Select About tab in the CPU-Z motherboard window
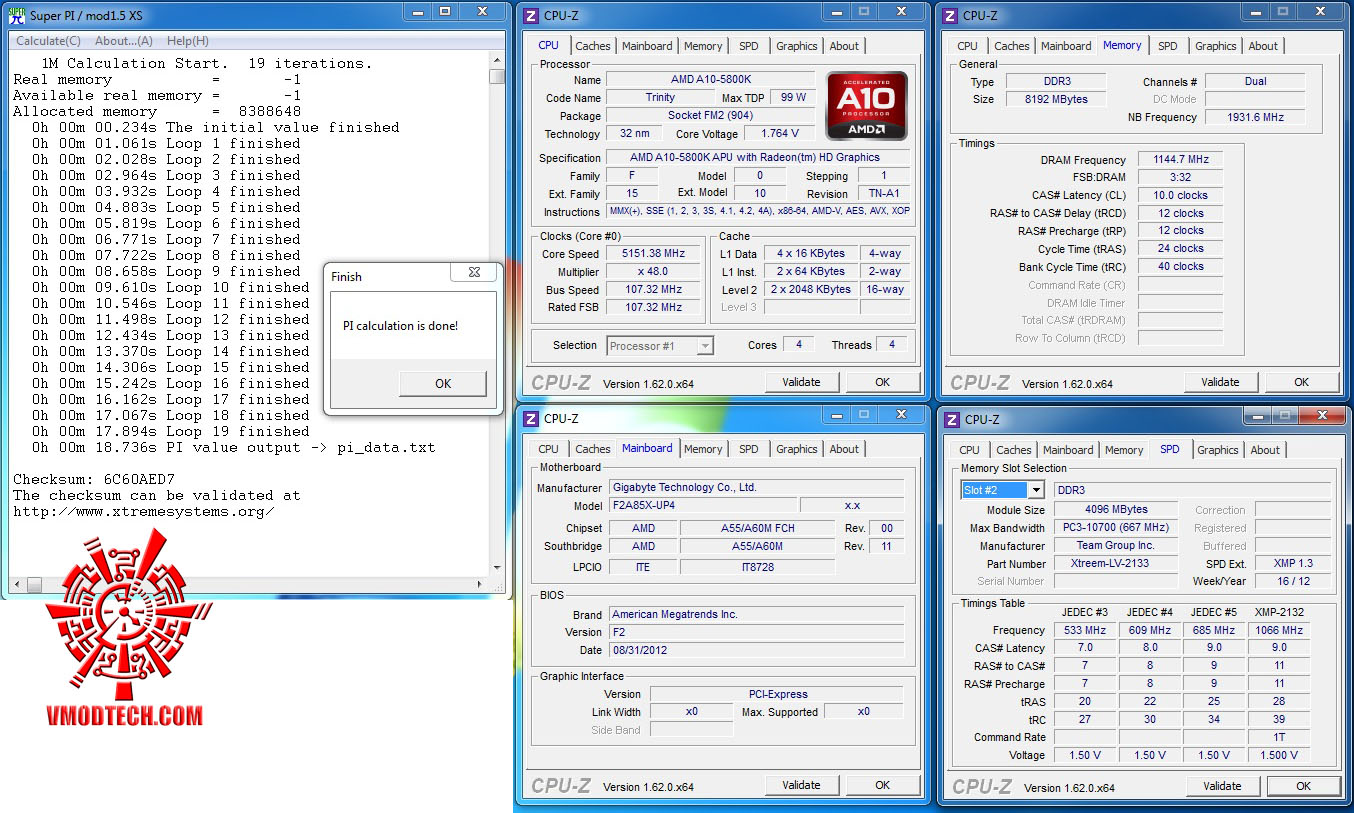The image size is (1354, 813). click(x=844, y=449)
